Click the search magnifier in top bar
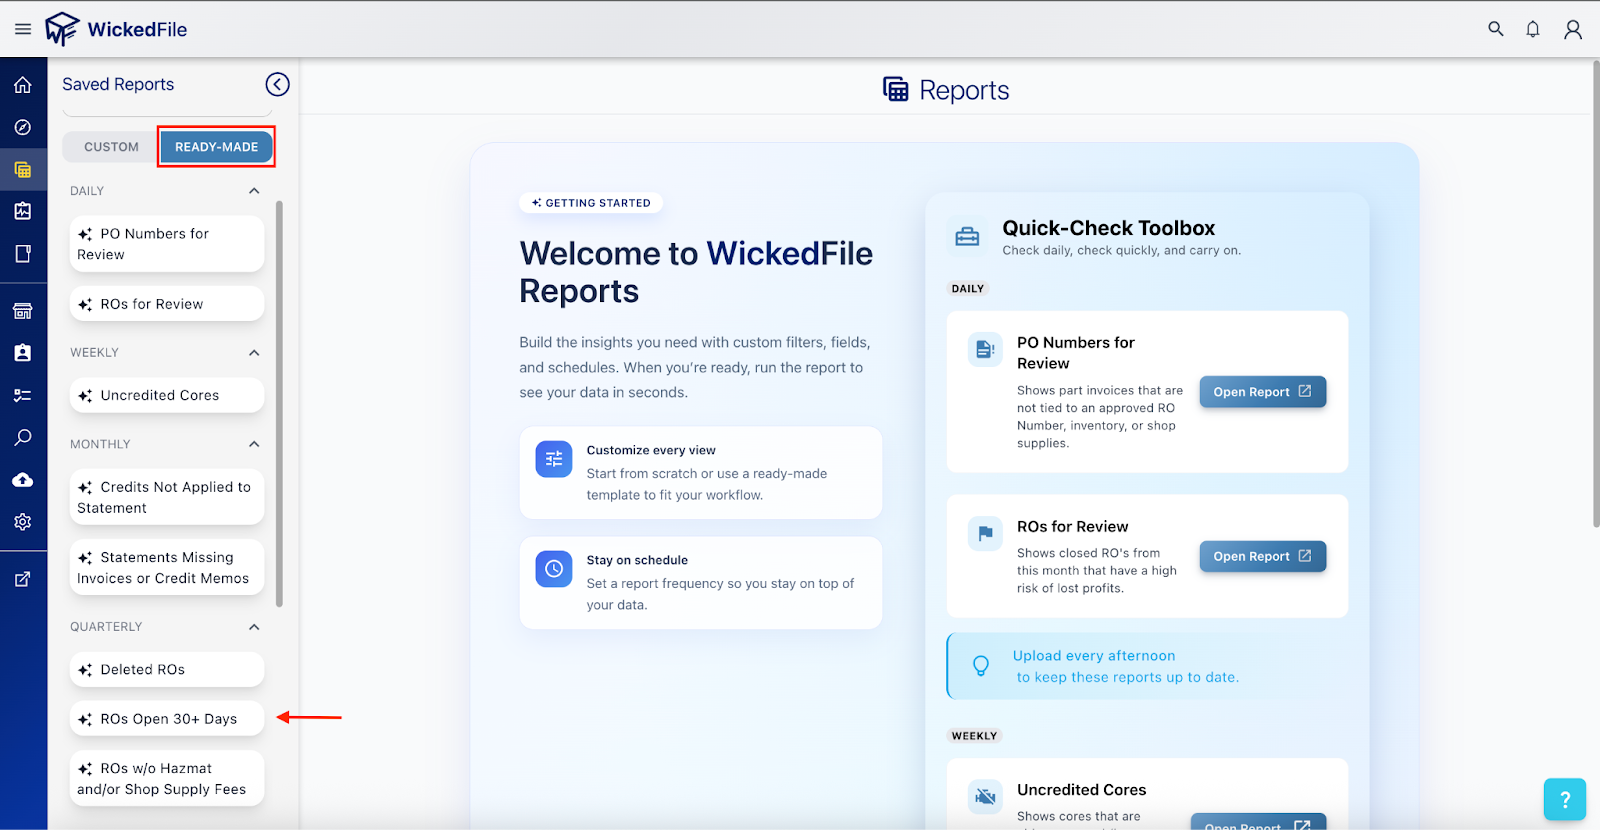The width and height of the screenshot is (1600, 830). click(1495, 29)
